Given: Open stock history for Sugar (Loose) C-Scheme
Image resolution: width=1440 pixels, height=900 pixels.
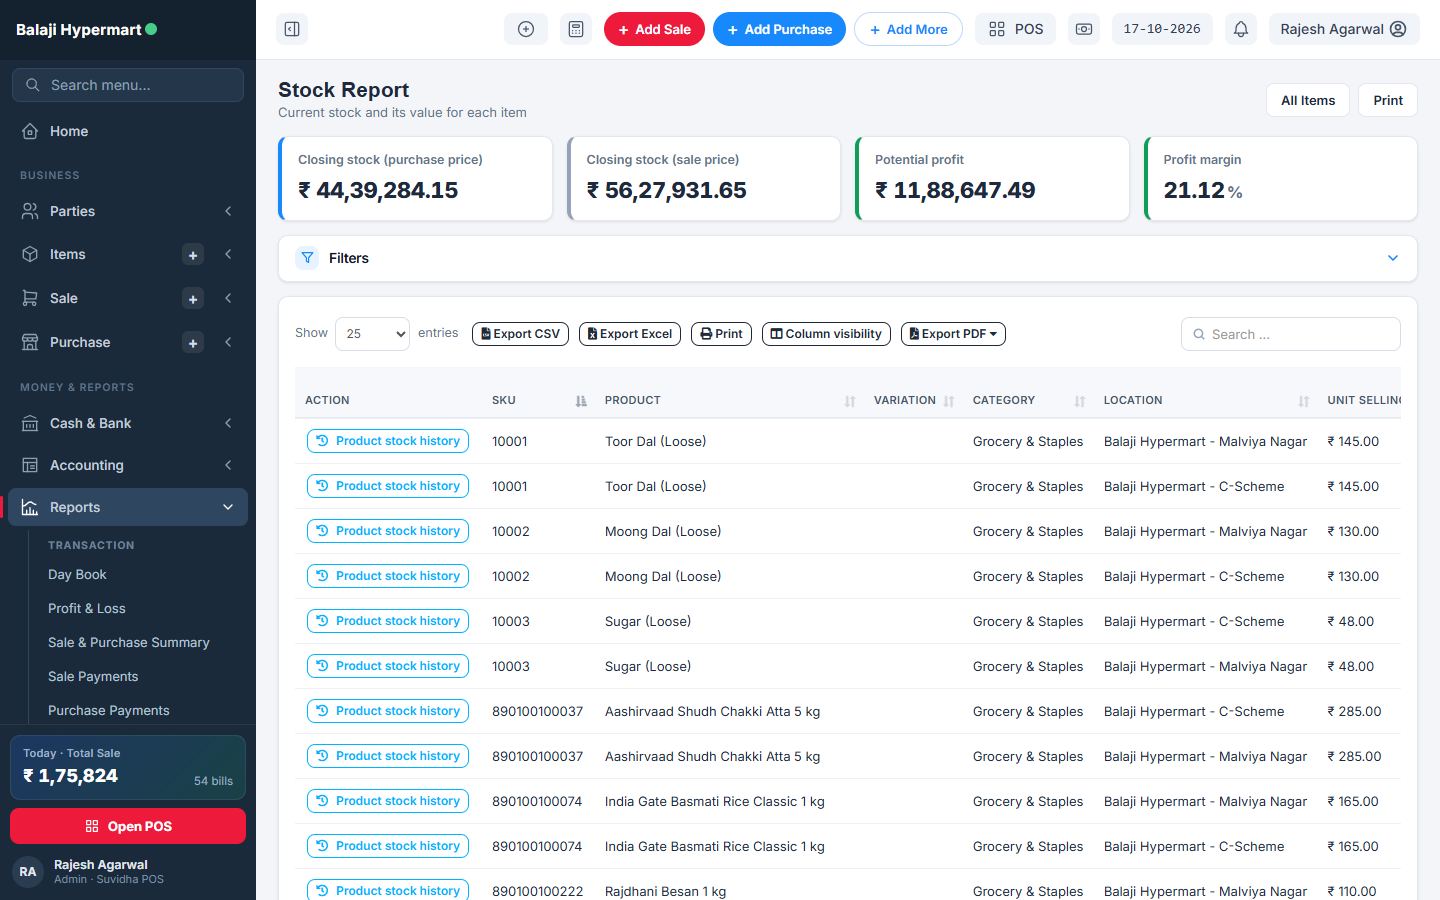Looking at the screenshot, I should click(x=388, y=621).
